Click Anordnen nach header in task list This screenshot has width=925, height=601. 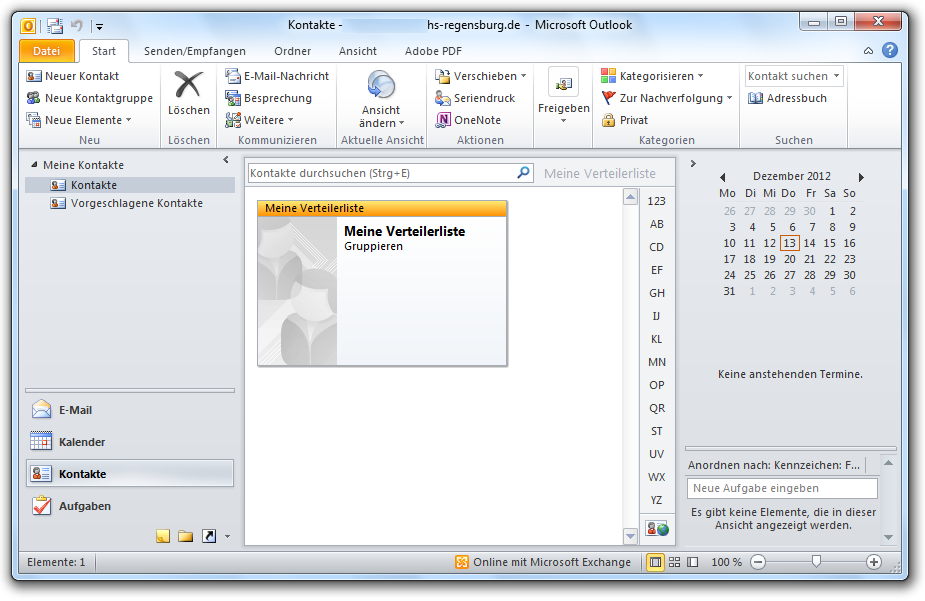coord(776,465)
